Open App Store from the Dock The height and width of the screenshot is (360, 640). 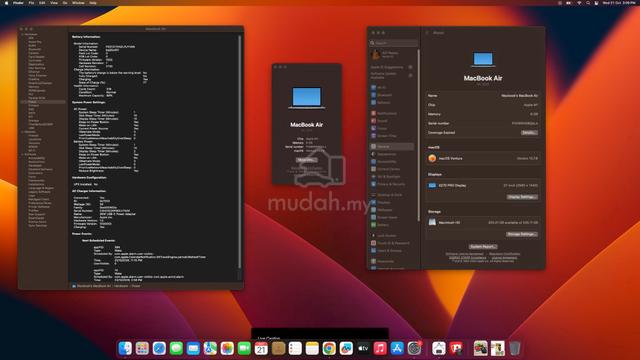click(x=397, y=349)
